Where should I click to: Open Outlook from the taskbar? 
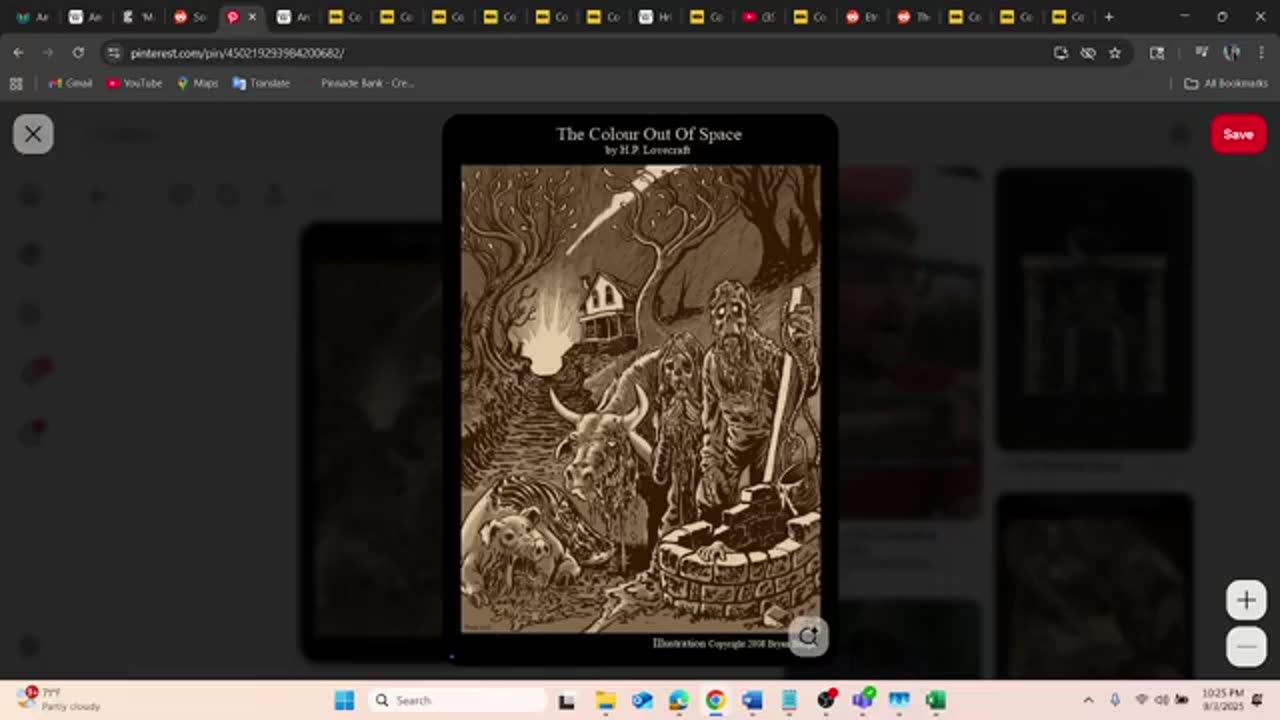click(x=642, y=700)
